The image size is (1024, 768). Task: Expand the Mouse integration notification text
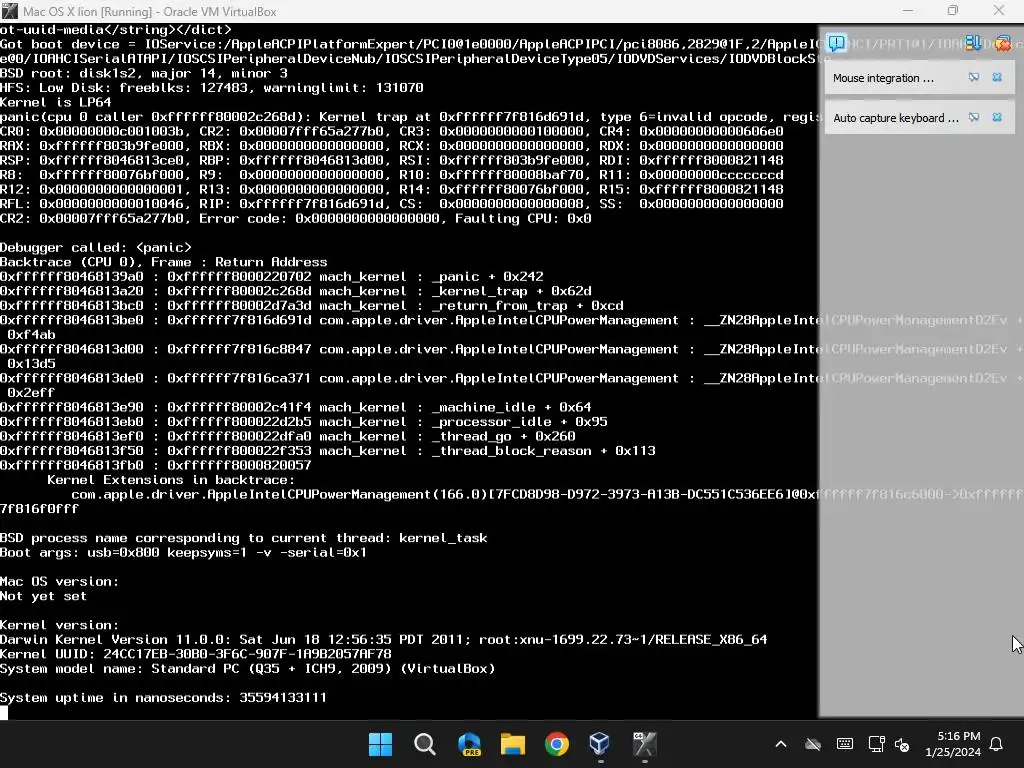pos(883,78)
